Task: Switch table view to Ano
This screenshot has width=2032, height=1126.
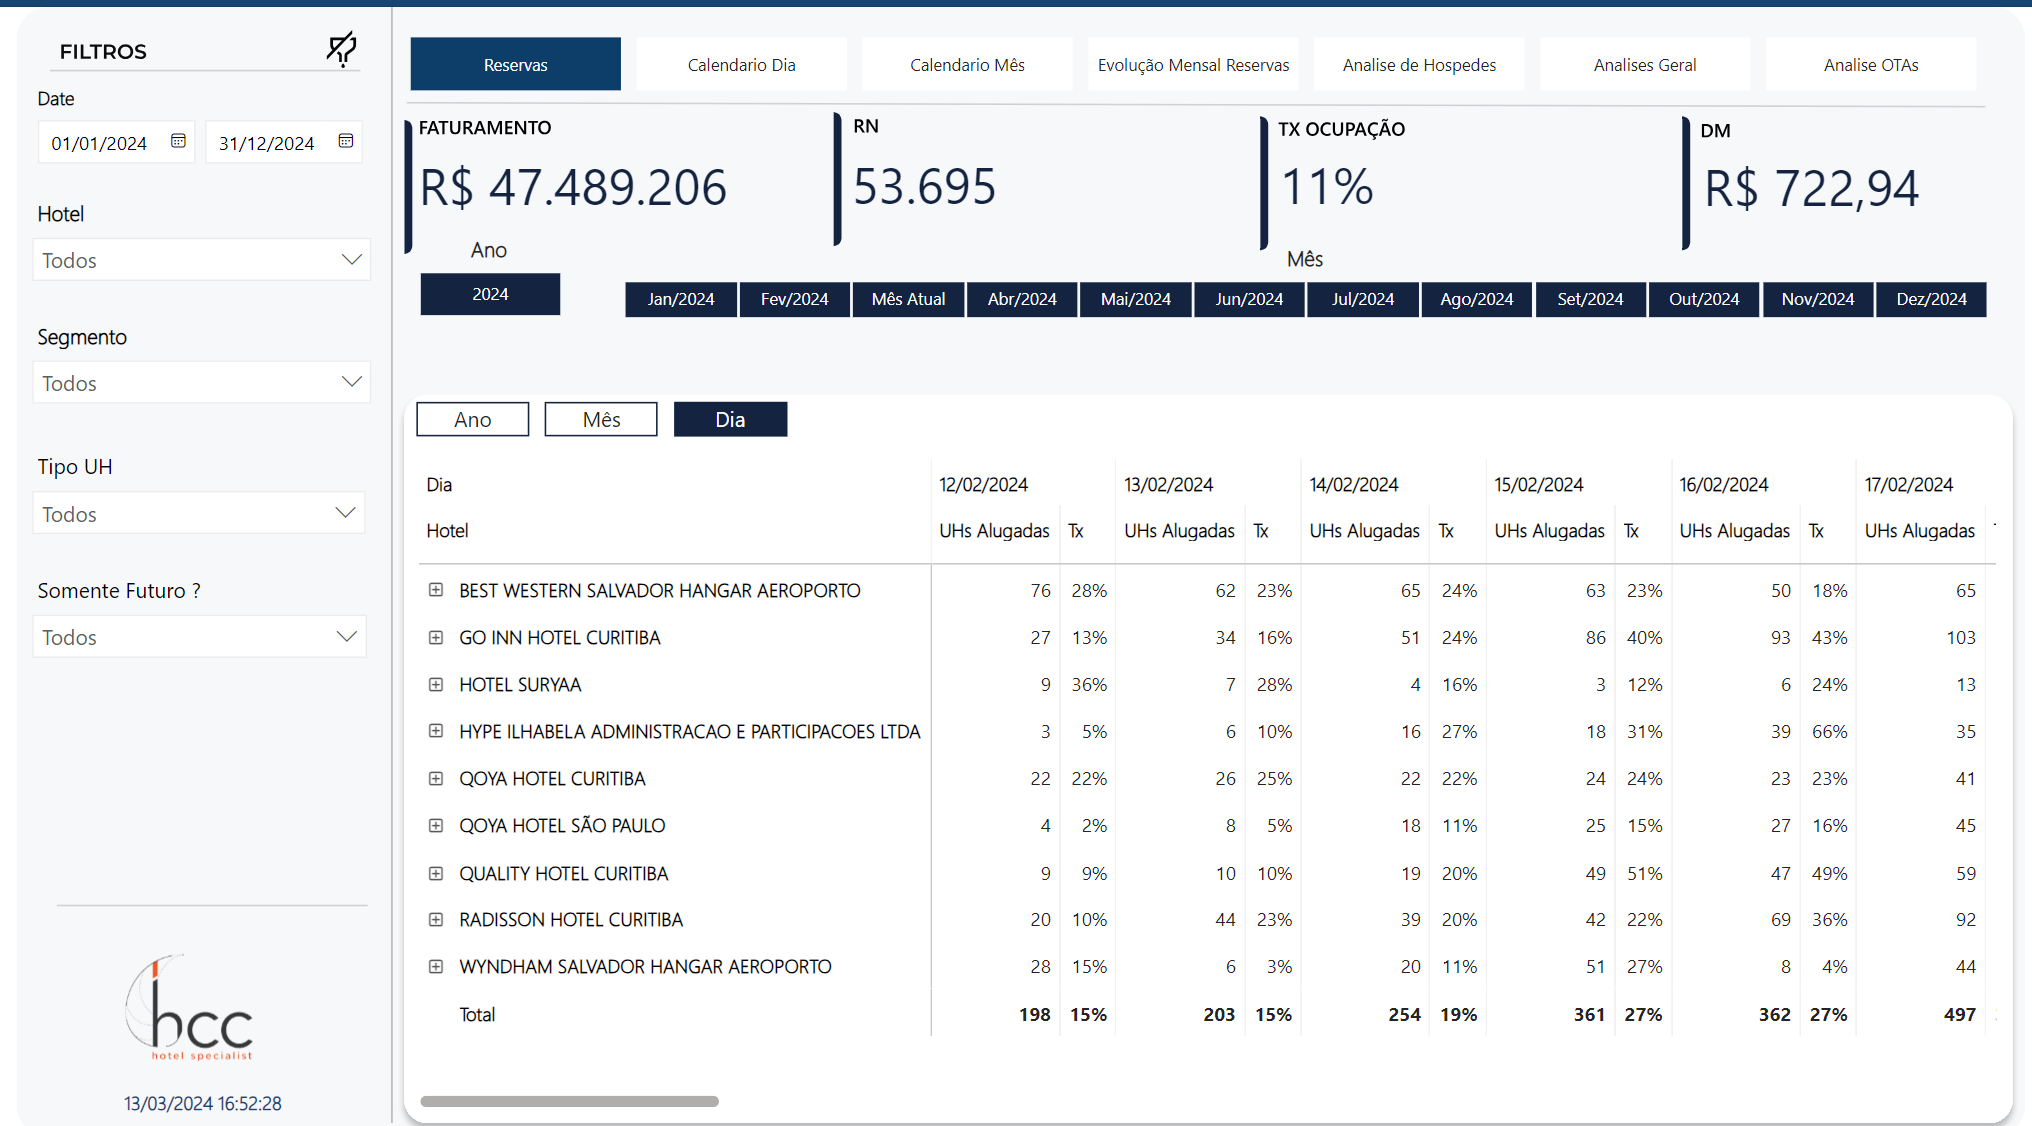Action: 473,419
